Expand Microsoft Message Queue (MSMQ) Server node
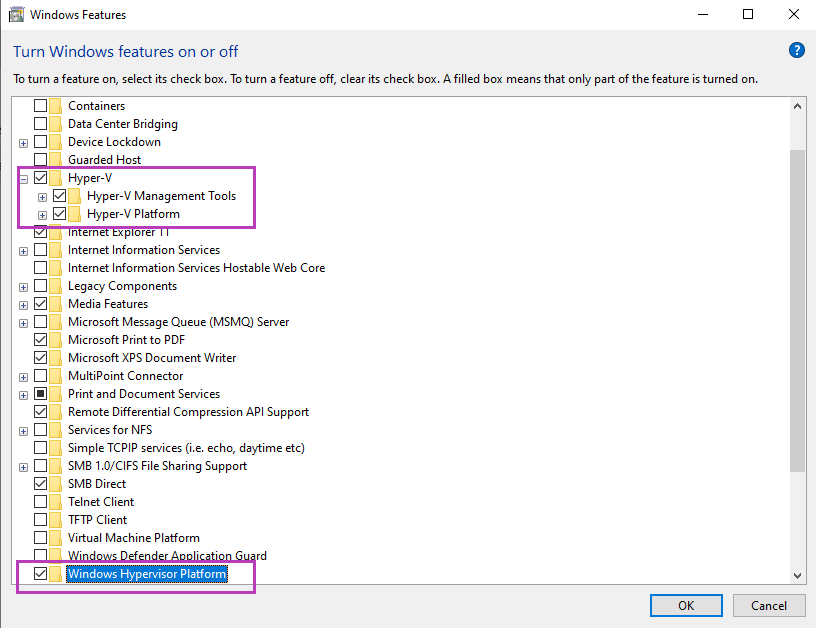This screenshot has height=628, width=816. (23, 324)
